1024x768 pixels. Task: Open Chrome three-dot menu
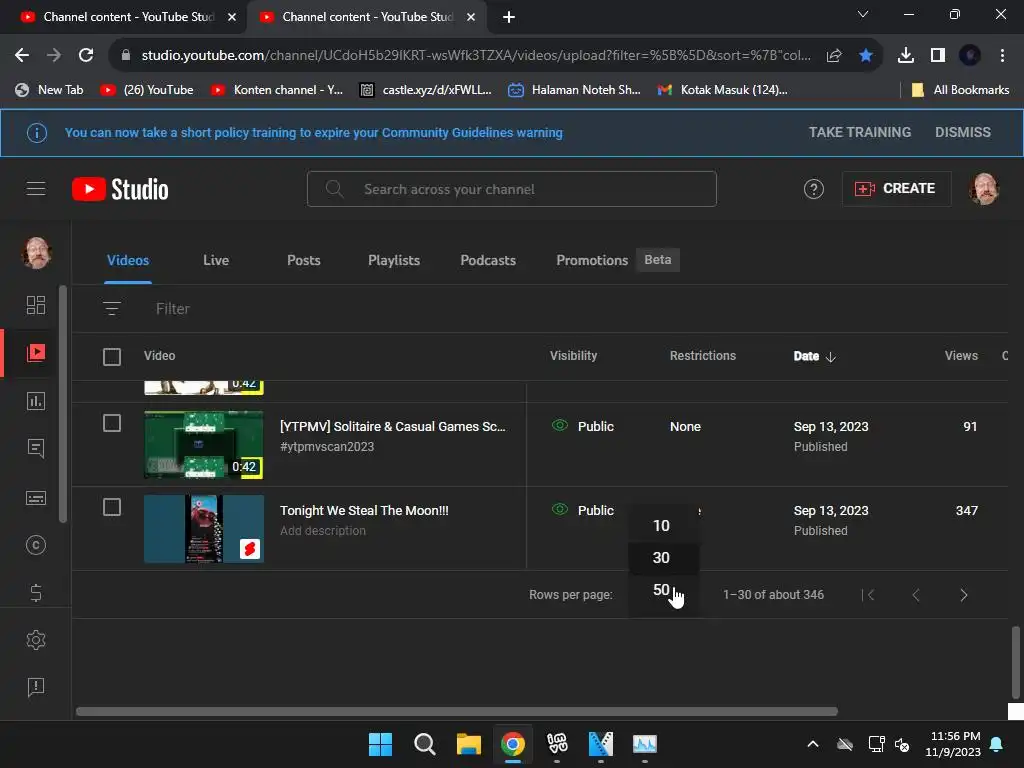coord(1002,56)
